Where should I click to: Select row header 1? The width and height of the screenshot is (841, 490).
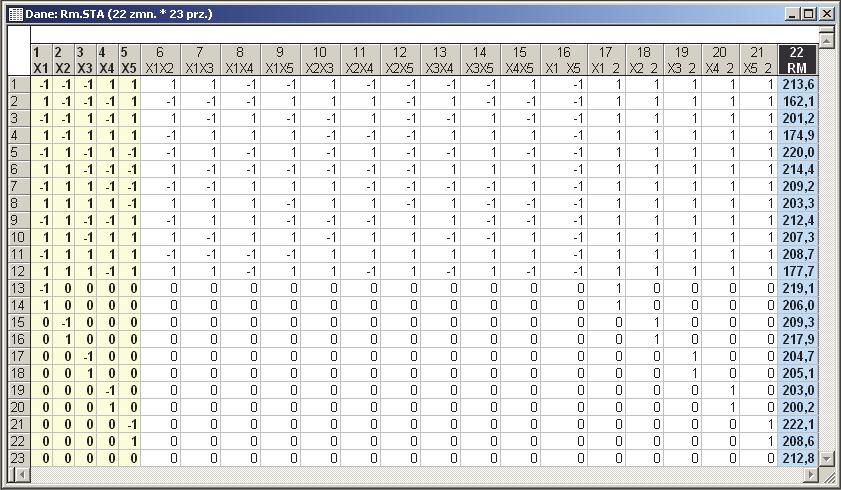pos(19,84)
